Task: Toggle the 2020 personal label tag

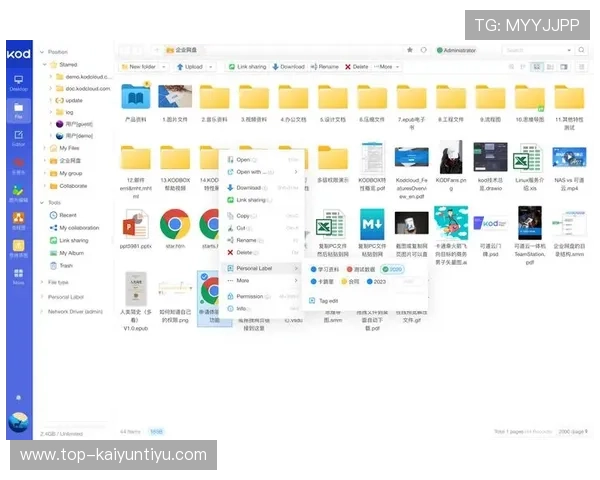Action: pyautogui.click(x=394, y=269)
